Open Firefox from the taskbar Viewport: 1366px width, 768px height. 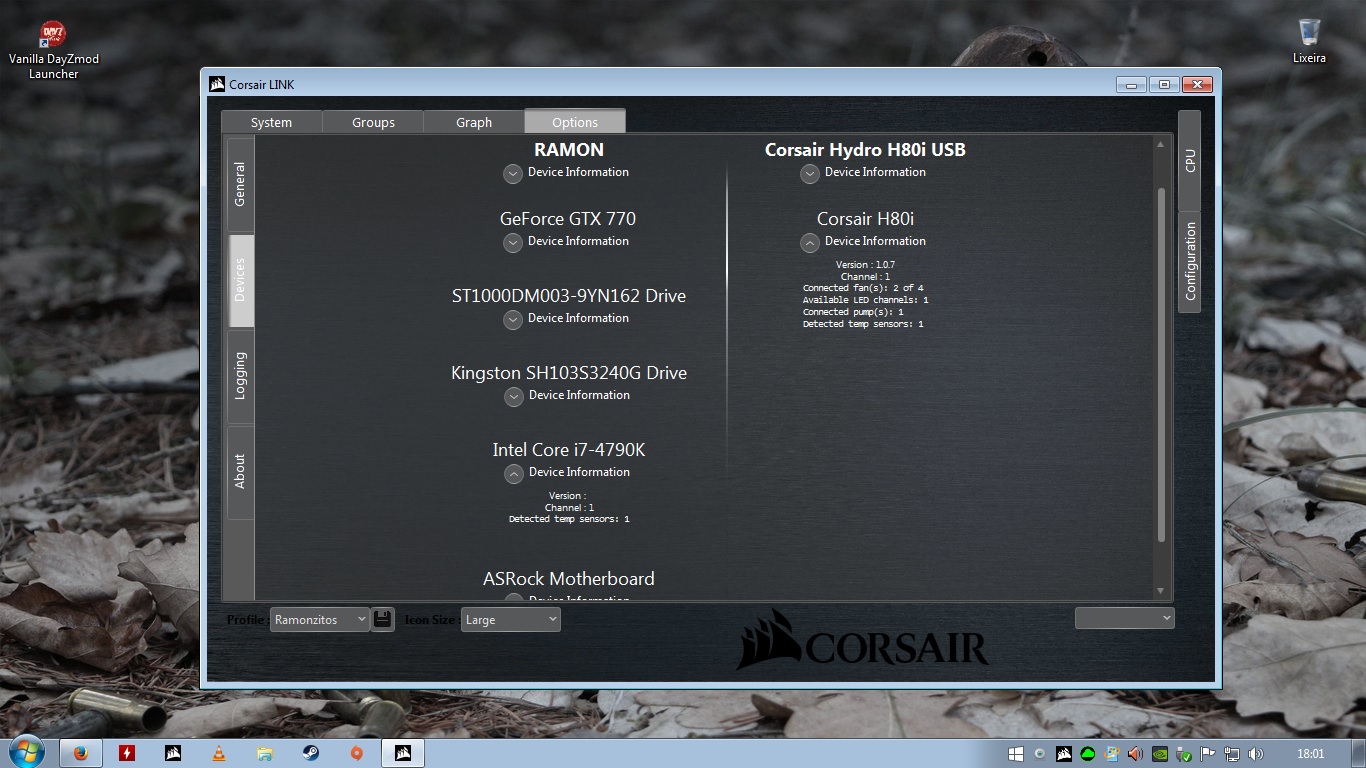[80, 753]
